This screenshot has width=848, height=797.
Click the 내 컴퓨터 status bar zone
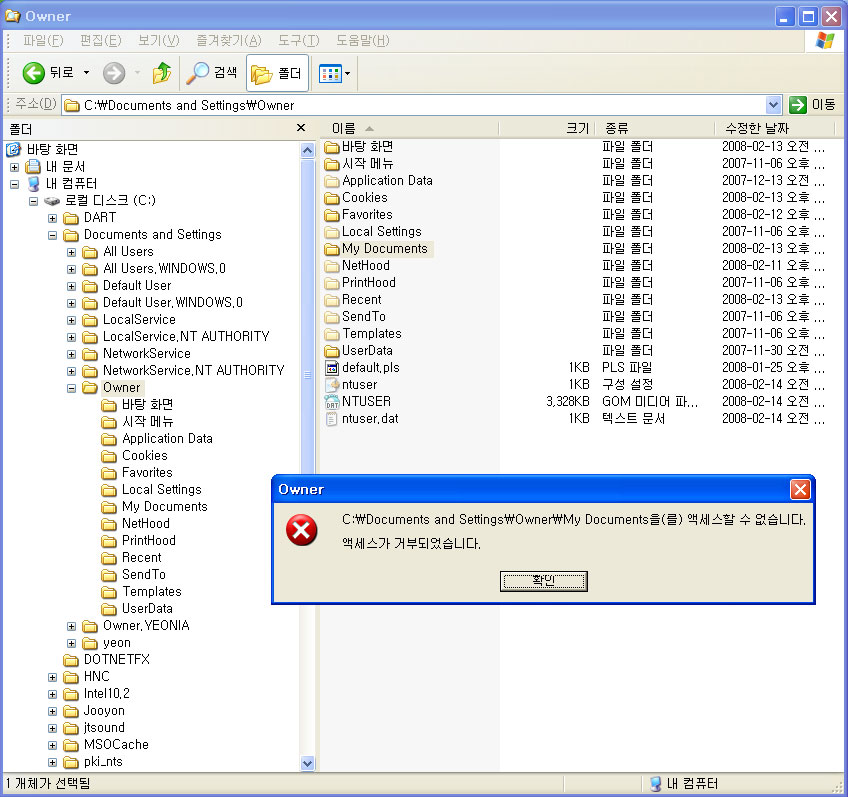684,784
